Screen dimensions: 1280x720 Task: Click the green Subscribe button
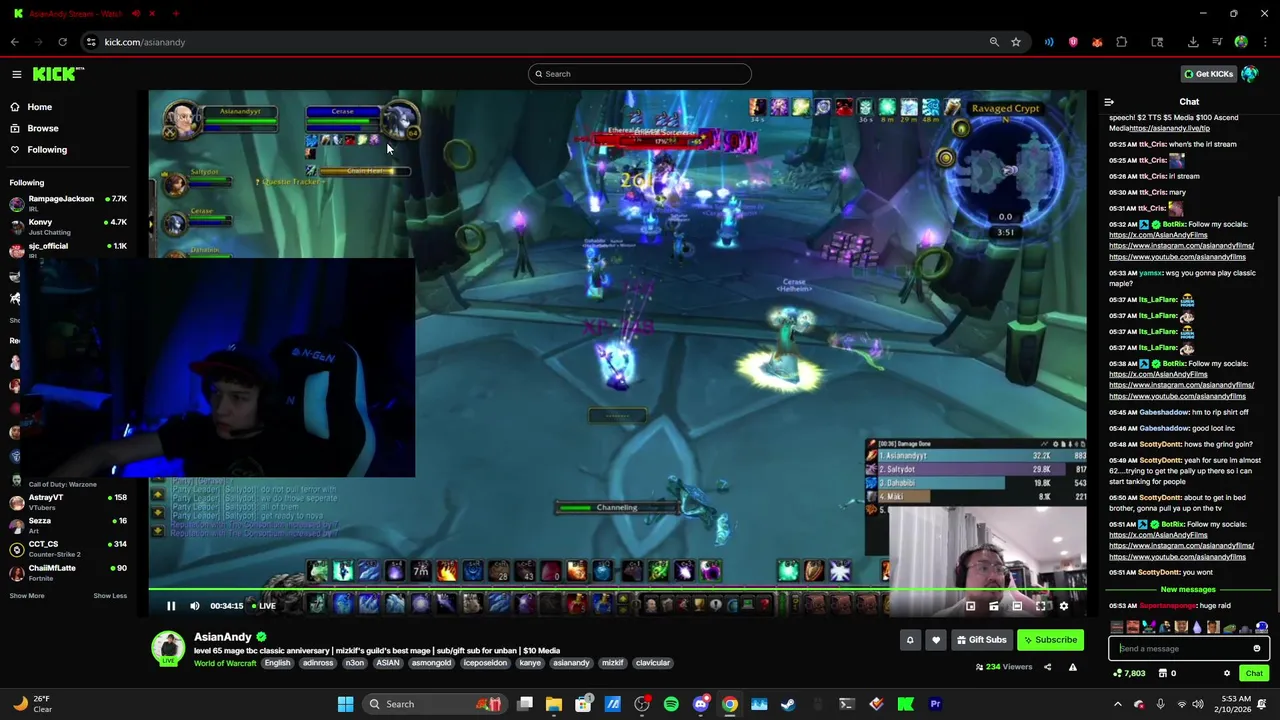(x=1050, y=640)
